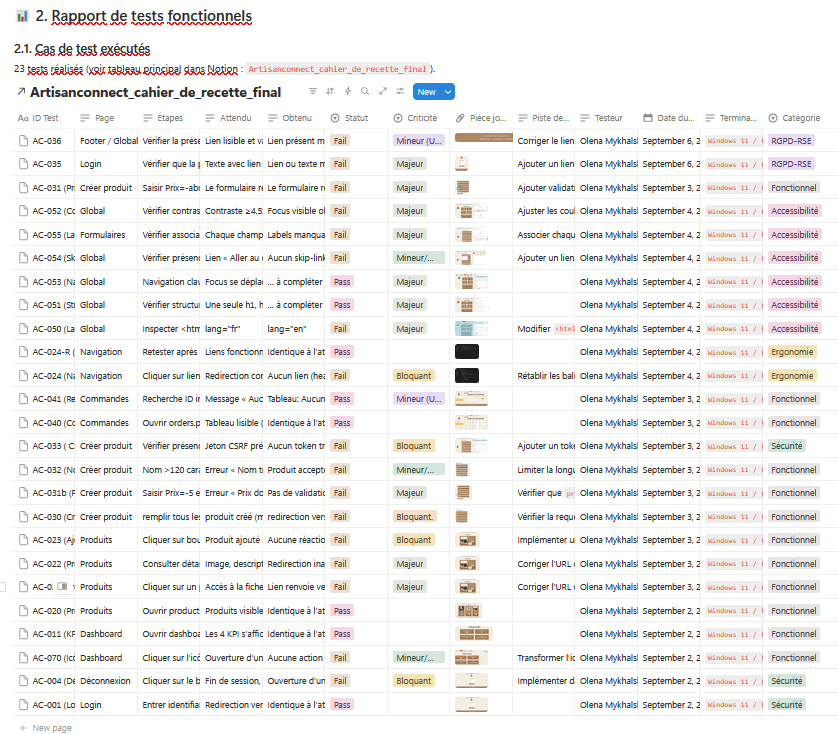
Task: Tick the checkbox left of the hovered Produits row
Action: point(4,587)
